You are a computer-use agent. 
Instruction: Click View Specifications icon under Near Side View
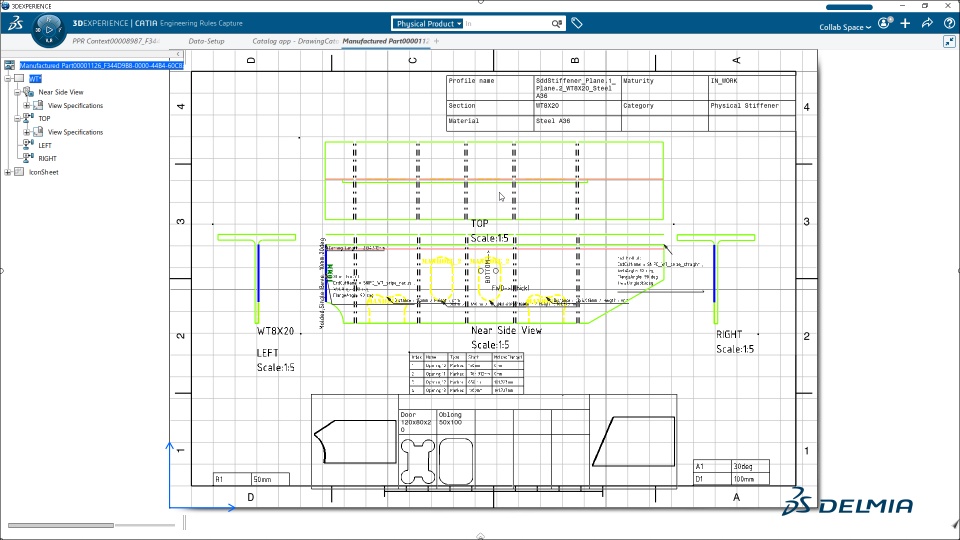pos(38,105)
